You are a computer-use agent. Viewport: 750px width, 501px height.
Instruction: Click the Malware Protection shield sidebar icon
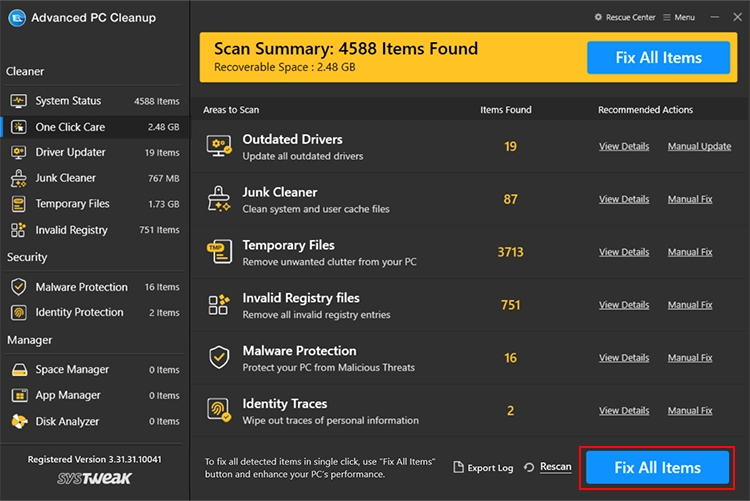coord(19,287)
